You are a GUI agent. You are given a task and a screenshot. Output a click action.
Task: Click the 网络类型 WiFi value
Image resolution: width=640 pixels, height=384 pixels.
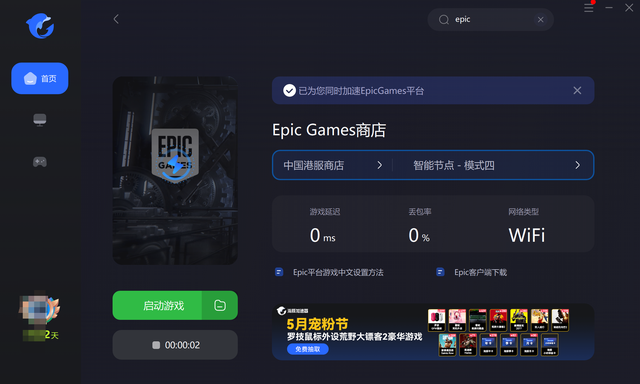tap(527, 235)
